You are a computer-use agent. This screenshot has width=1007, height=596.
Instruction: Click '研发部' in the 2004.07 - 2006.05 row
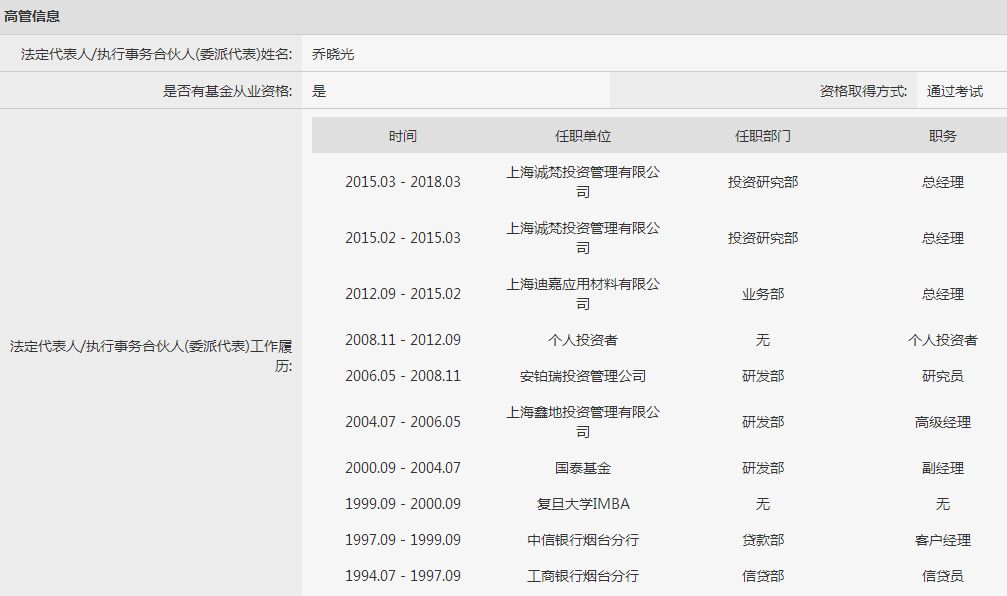[762, 422]
